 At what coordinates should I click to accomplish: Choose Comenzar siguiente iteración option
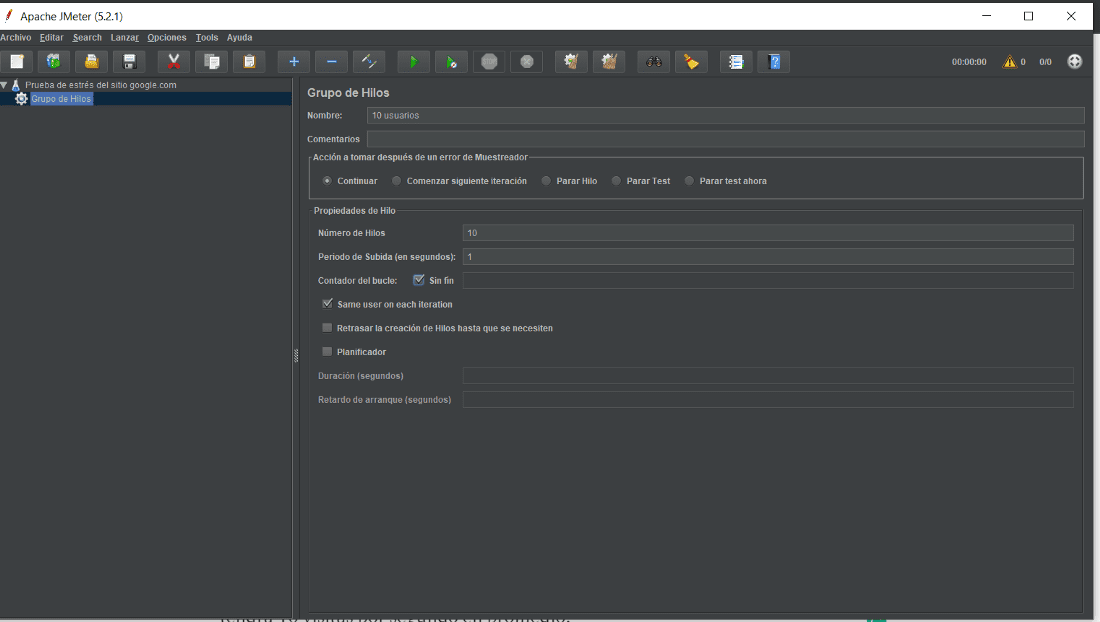(x=396, y=180)
